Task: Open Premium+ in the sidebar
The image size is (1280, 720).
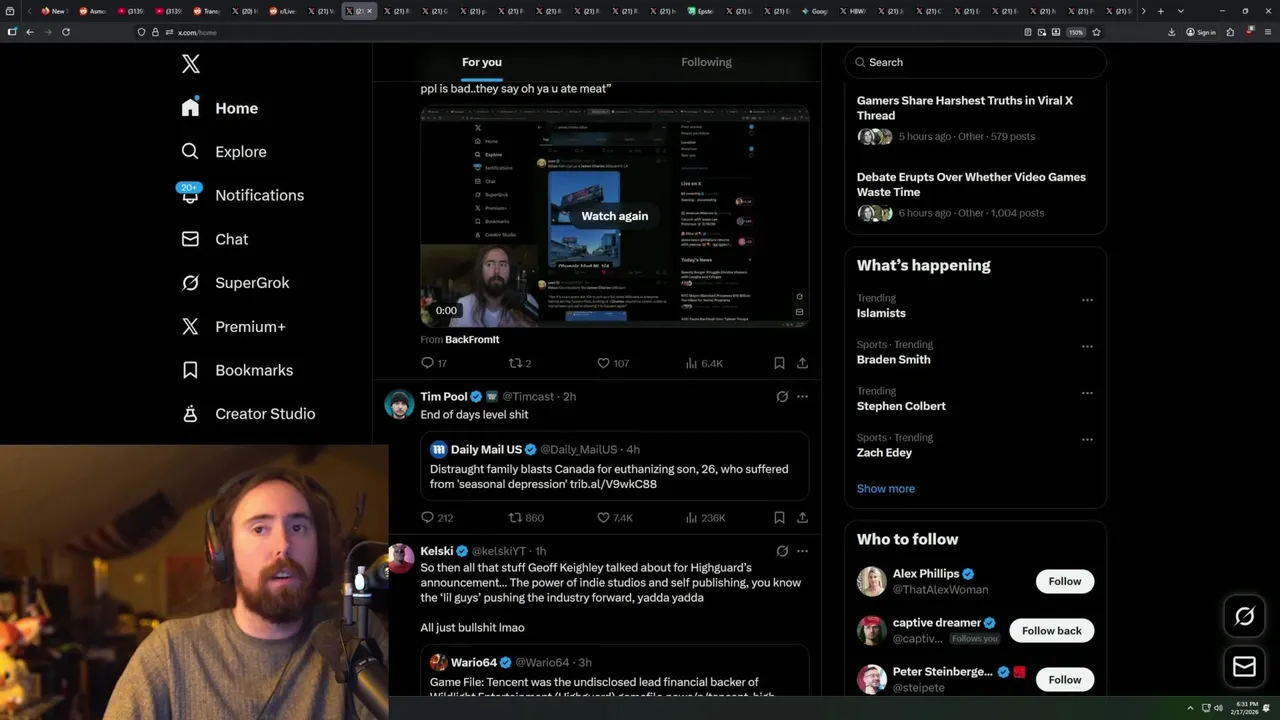Action: coord(233,326)
